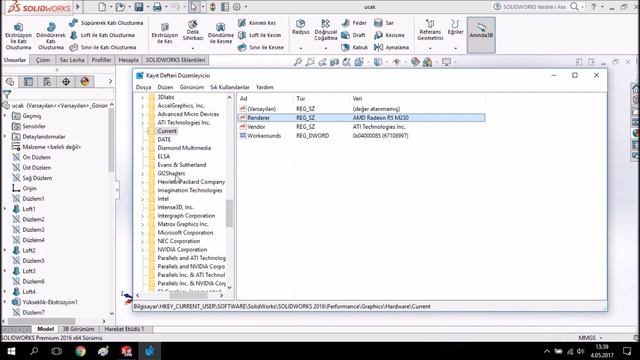Switch to the Model bottom tab
Screen dimensions: 640x360
point(45,329)
